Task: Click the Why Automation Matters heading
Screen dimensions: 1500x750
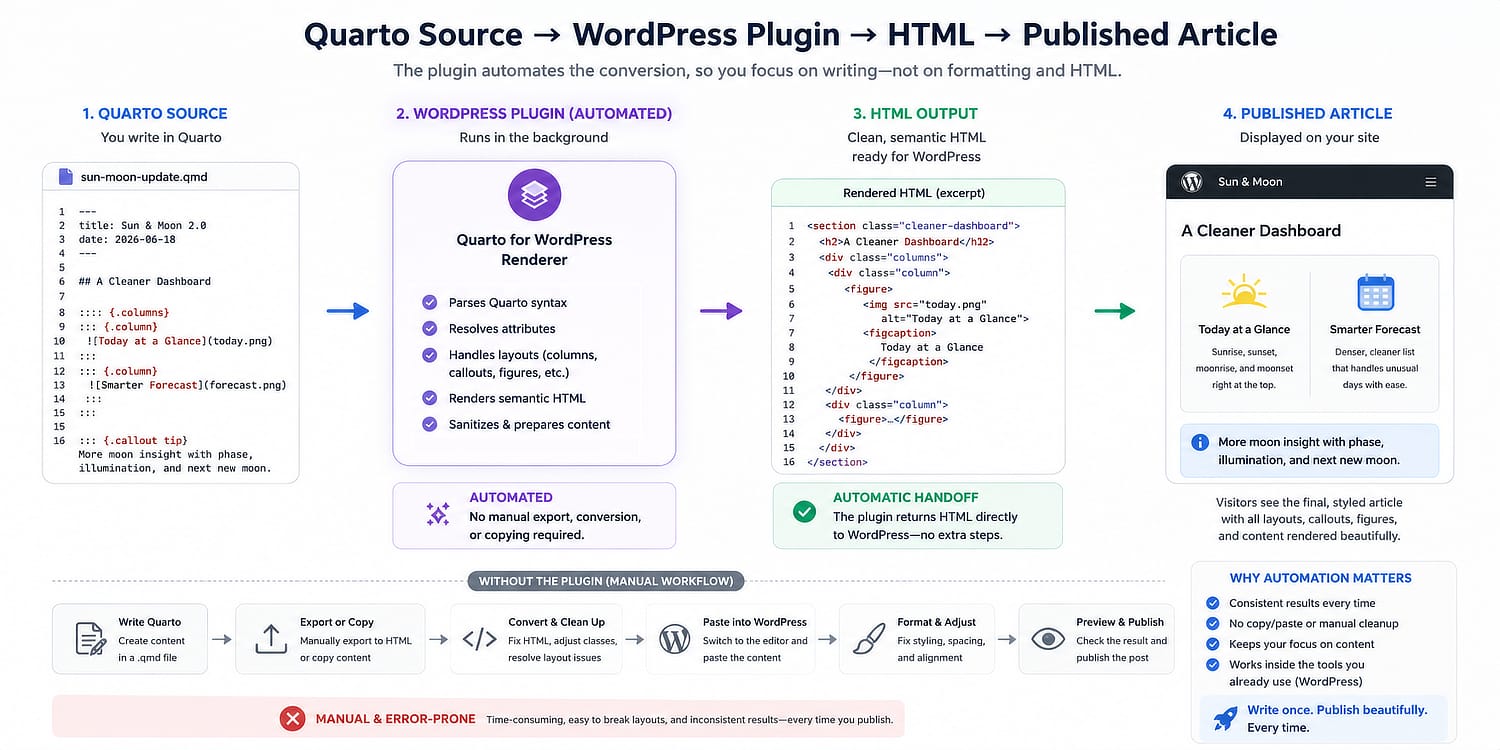Action: click(1320, 578)
